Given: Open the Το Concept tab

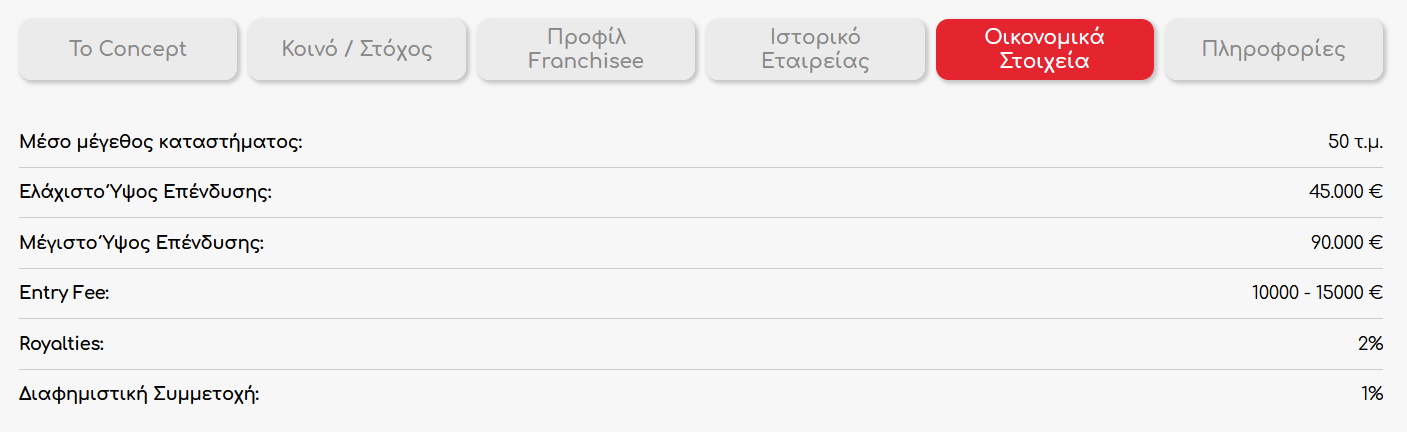Looking at the screenshot, I should point(128,49).
